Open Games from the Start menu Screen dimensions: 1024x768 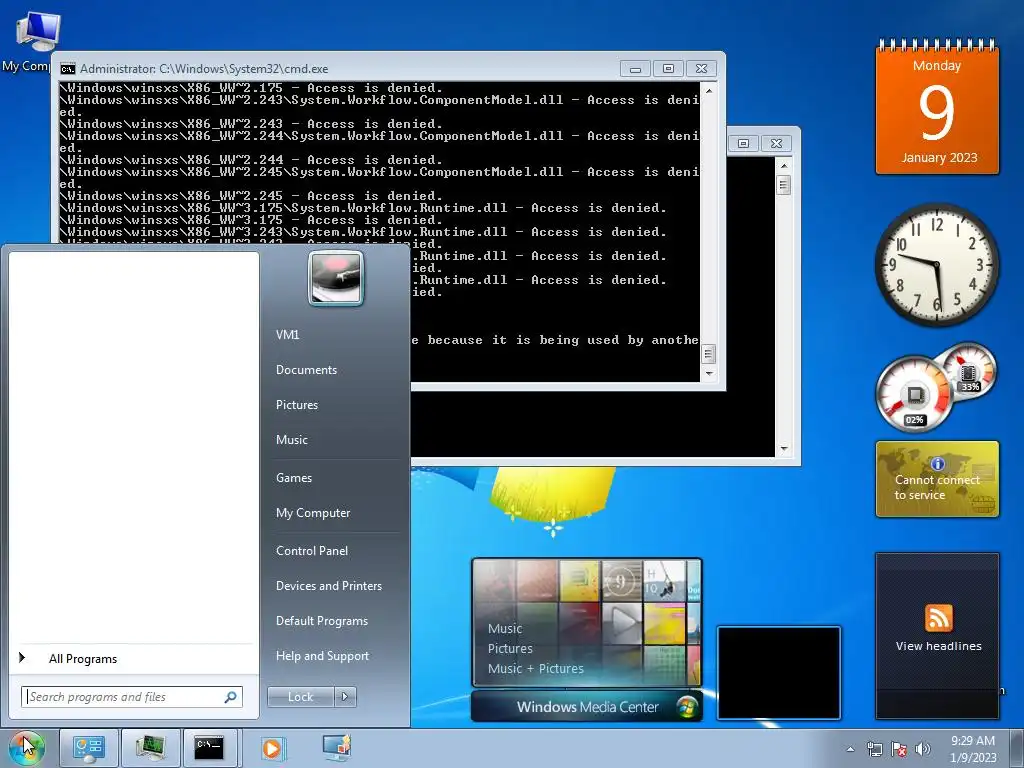(294, 478)
